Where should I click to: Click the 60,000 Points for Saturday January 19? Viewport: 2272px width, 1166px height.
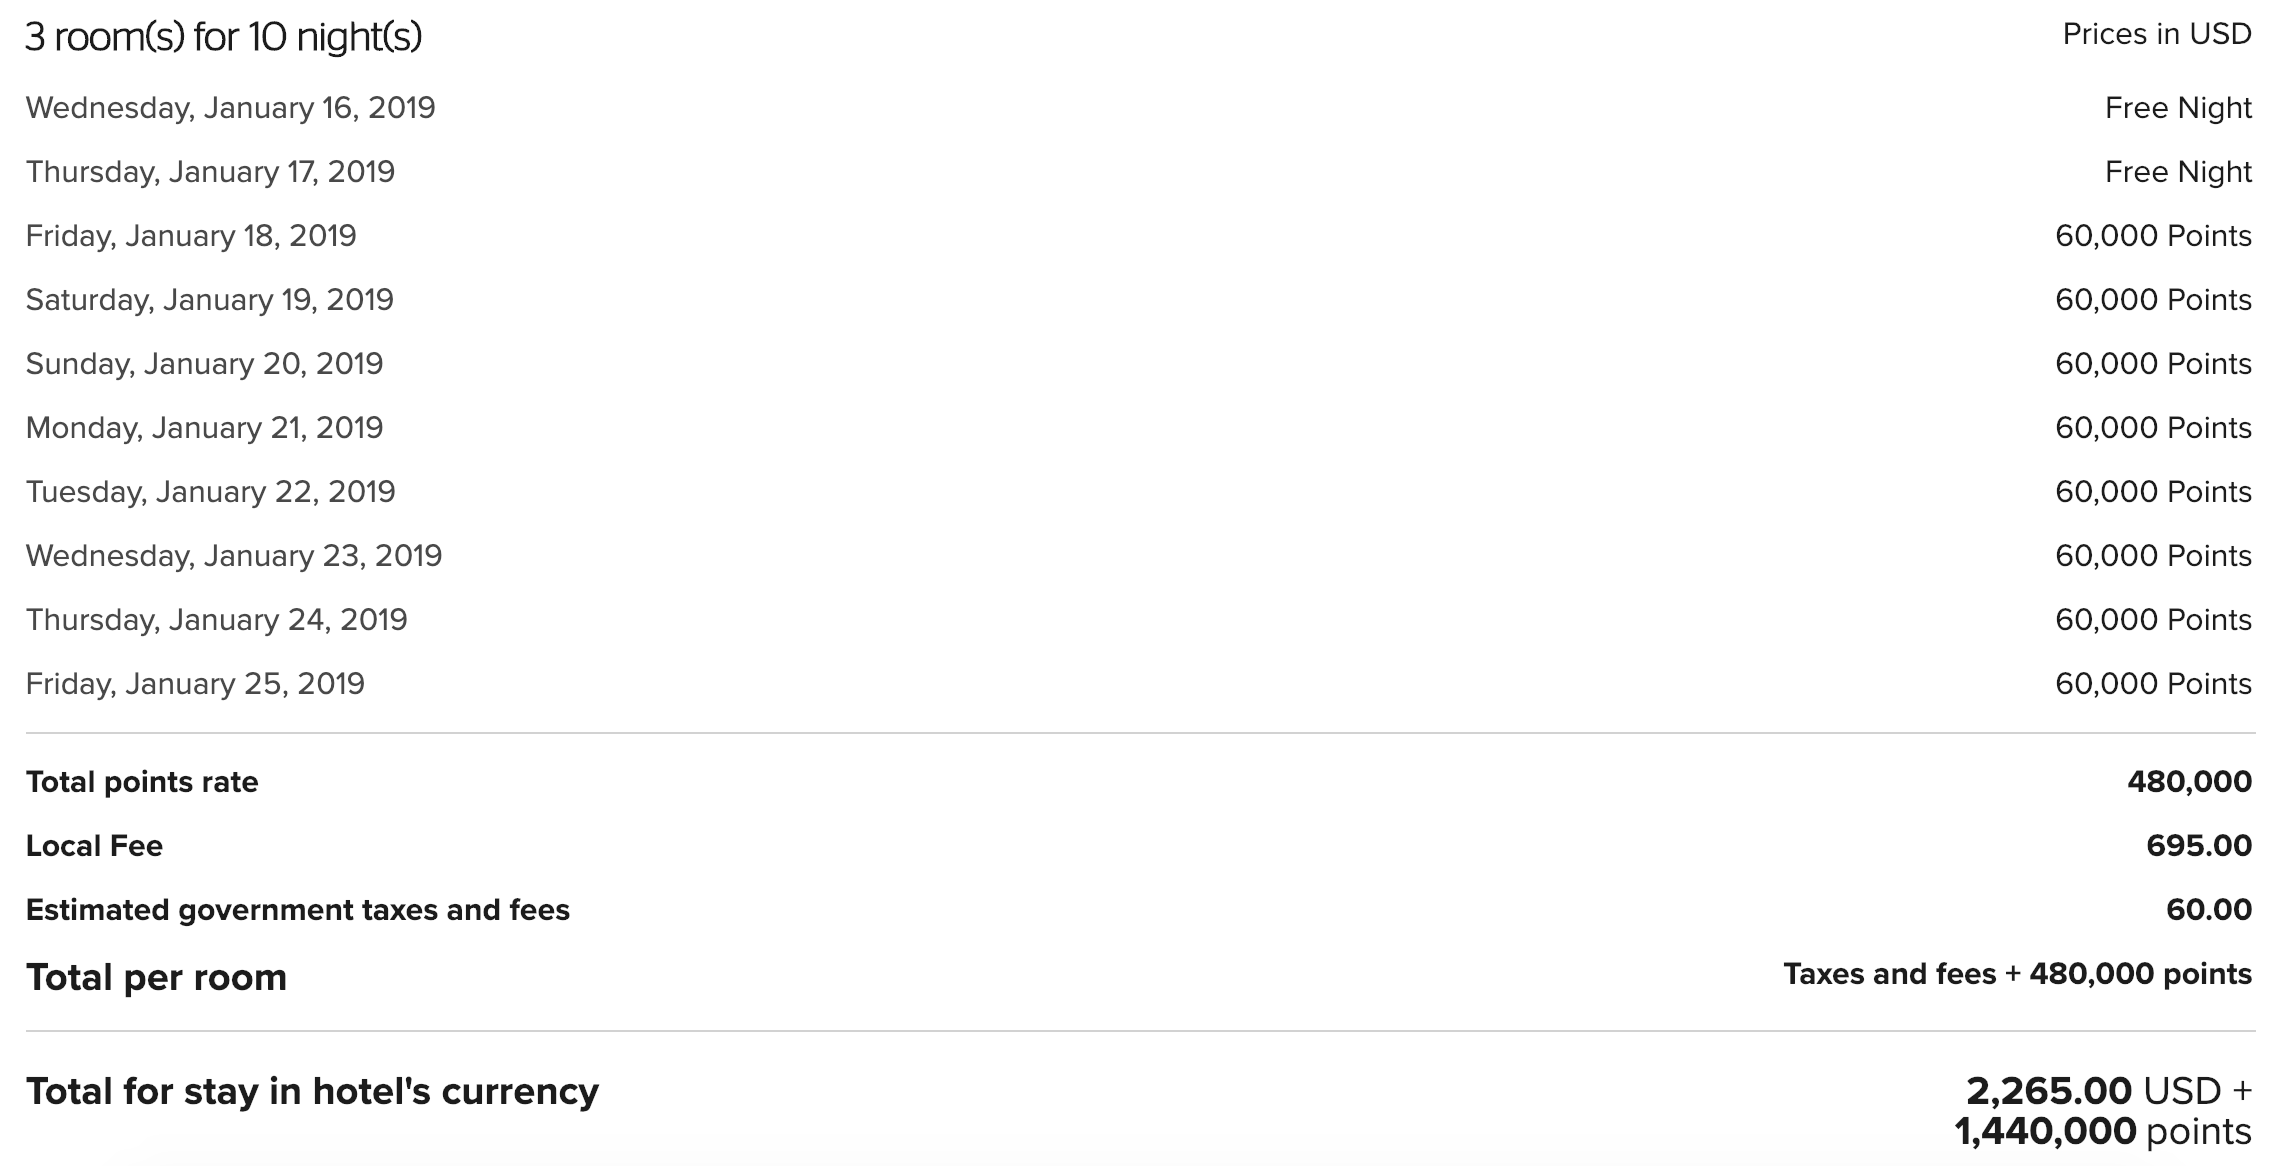pos(2153,300)
